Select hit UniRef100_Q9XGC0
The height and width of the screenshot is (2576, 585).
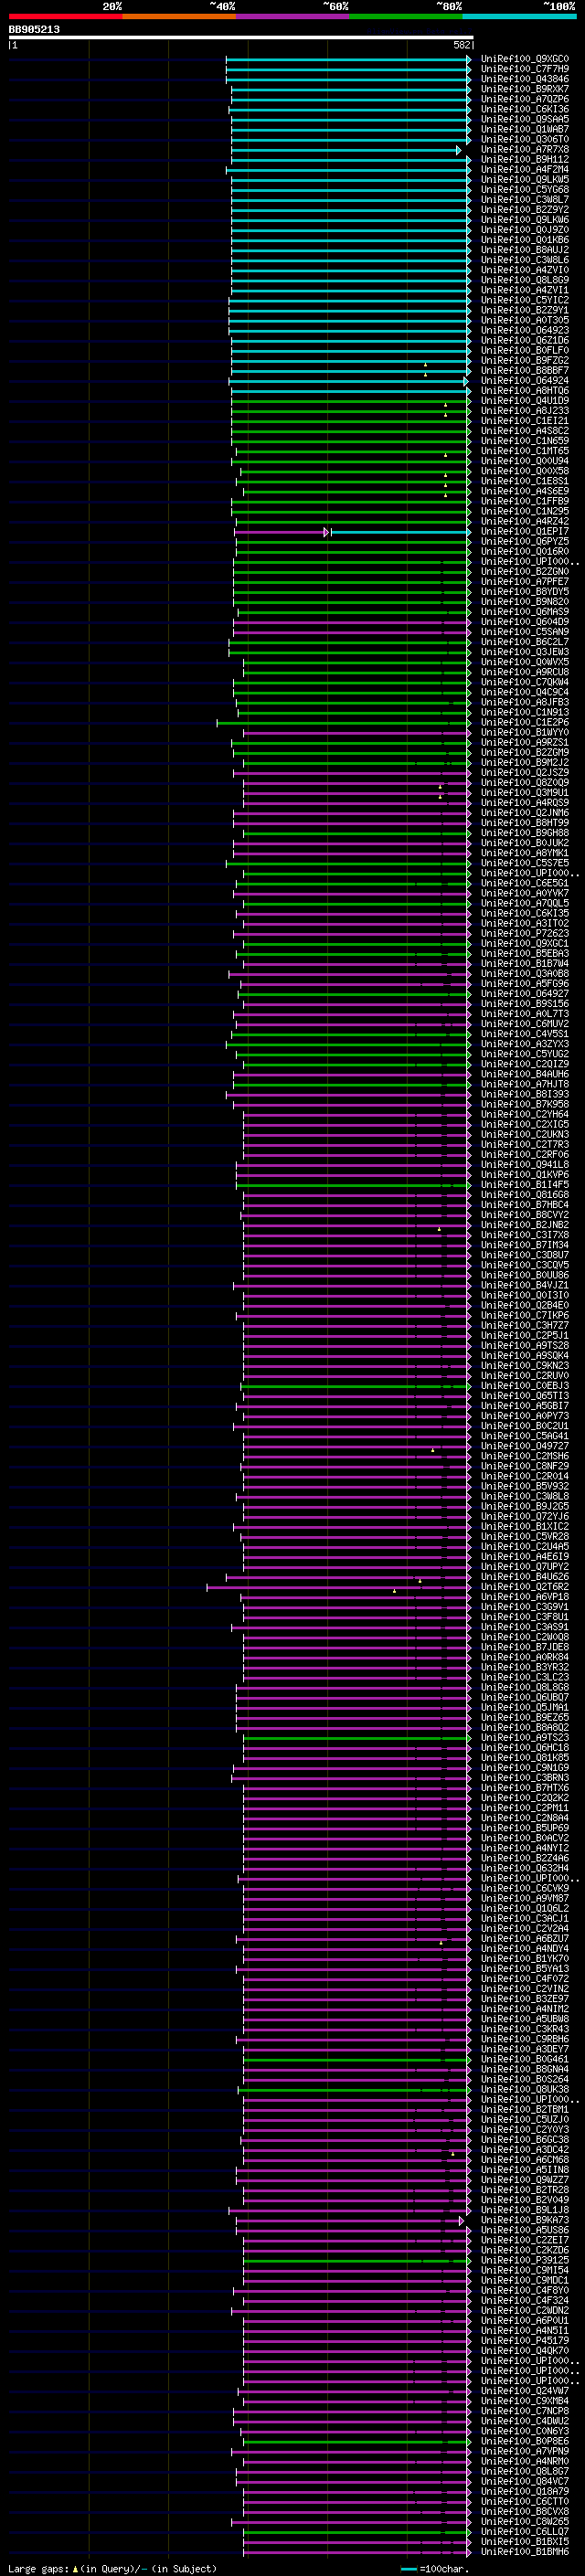tap(525, 59)
